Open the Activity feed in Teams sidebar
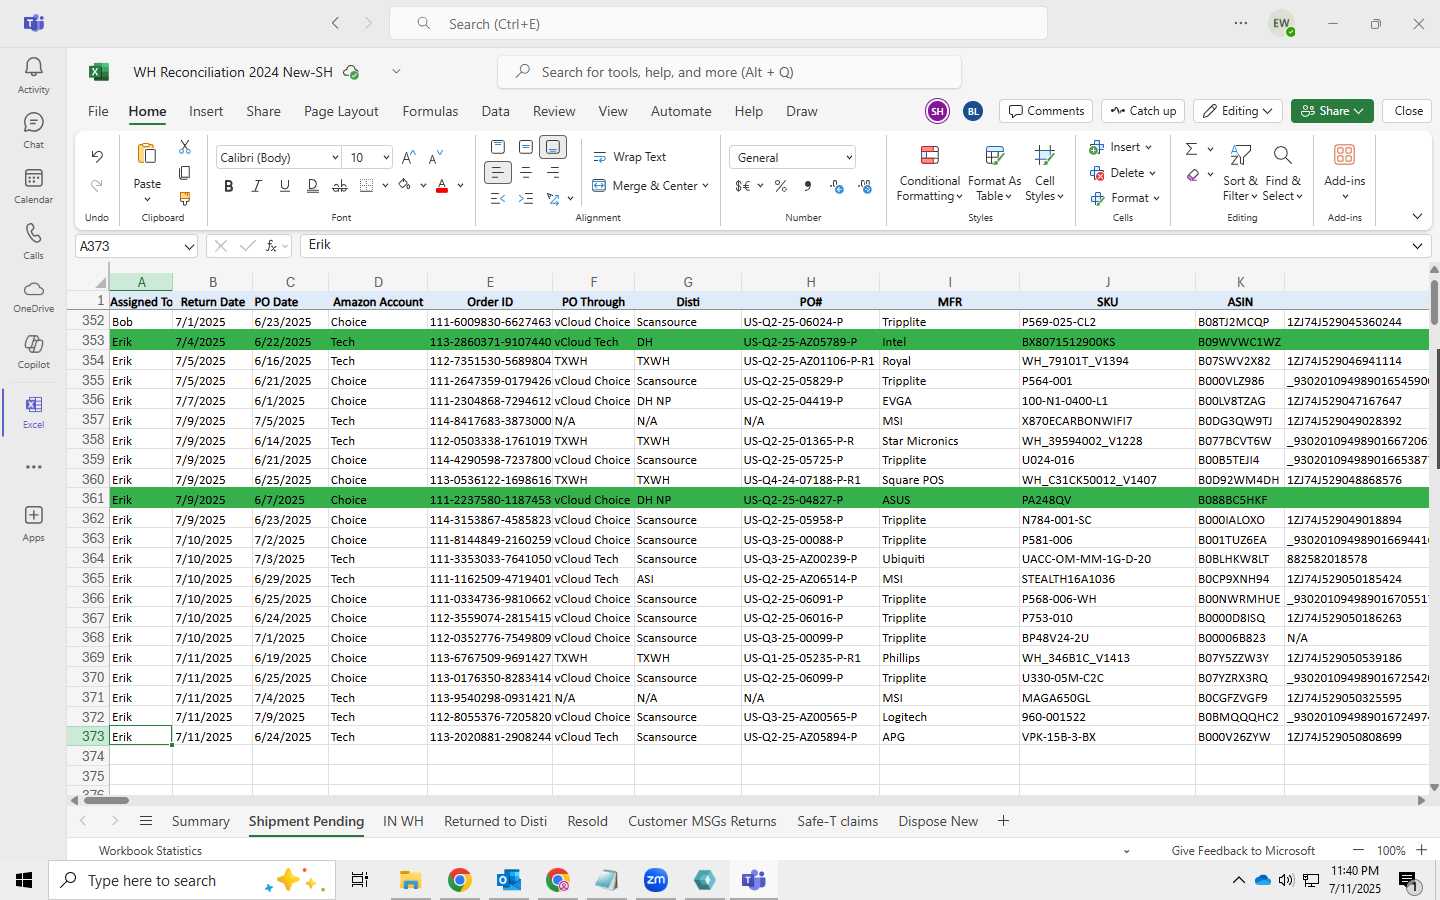Image resolution: width=1440 pixels, height=900 pixels. (33, 75)
